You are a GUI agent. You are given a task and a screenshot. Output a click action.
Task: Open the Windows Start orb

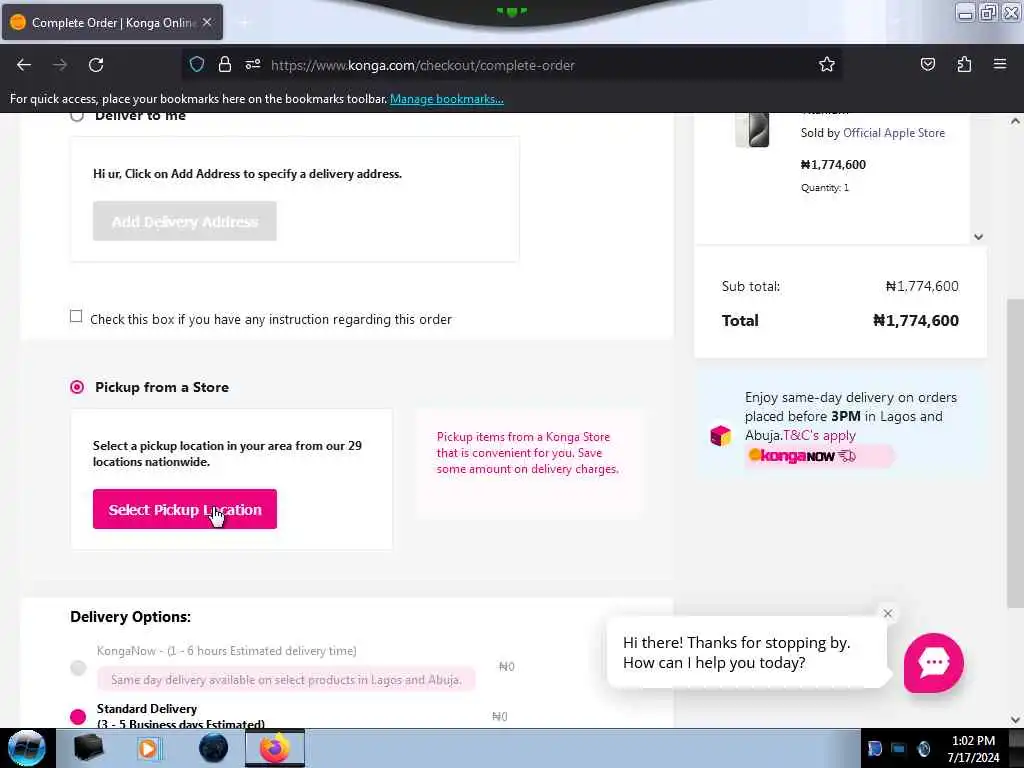pos(26,748)
